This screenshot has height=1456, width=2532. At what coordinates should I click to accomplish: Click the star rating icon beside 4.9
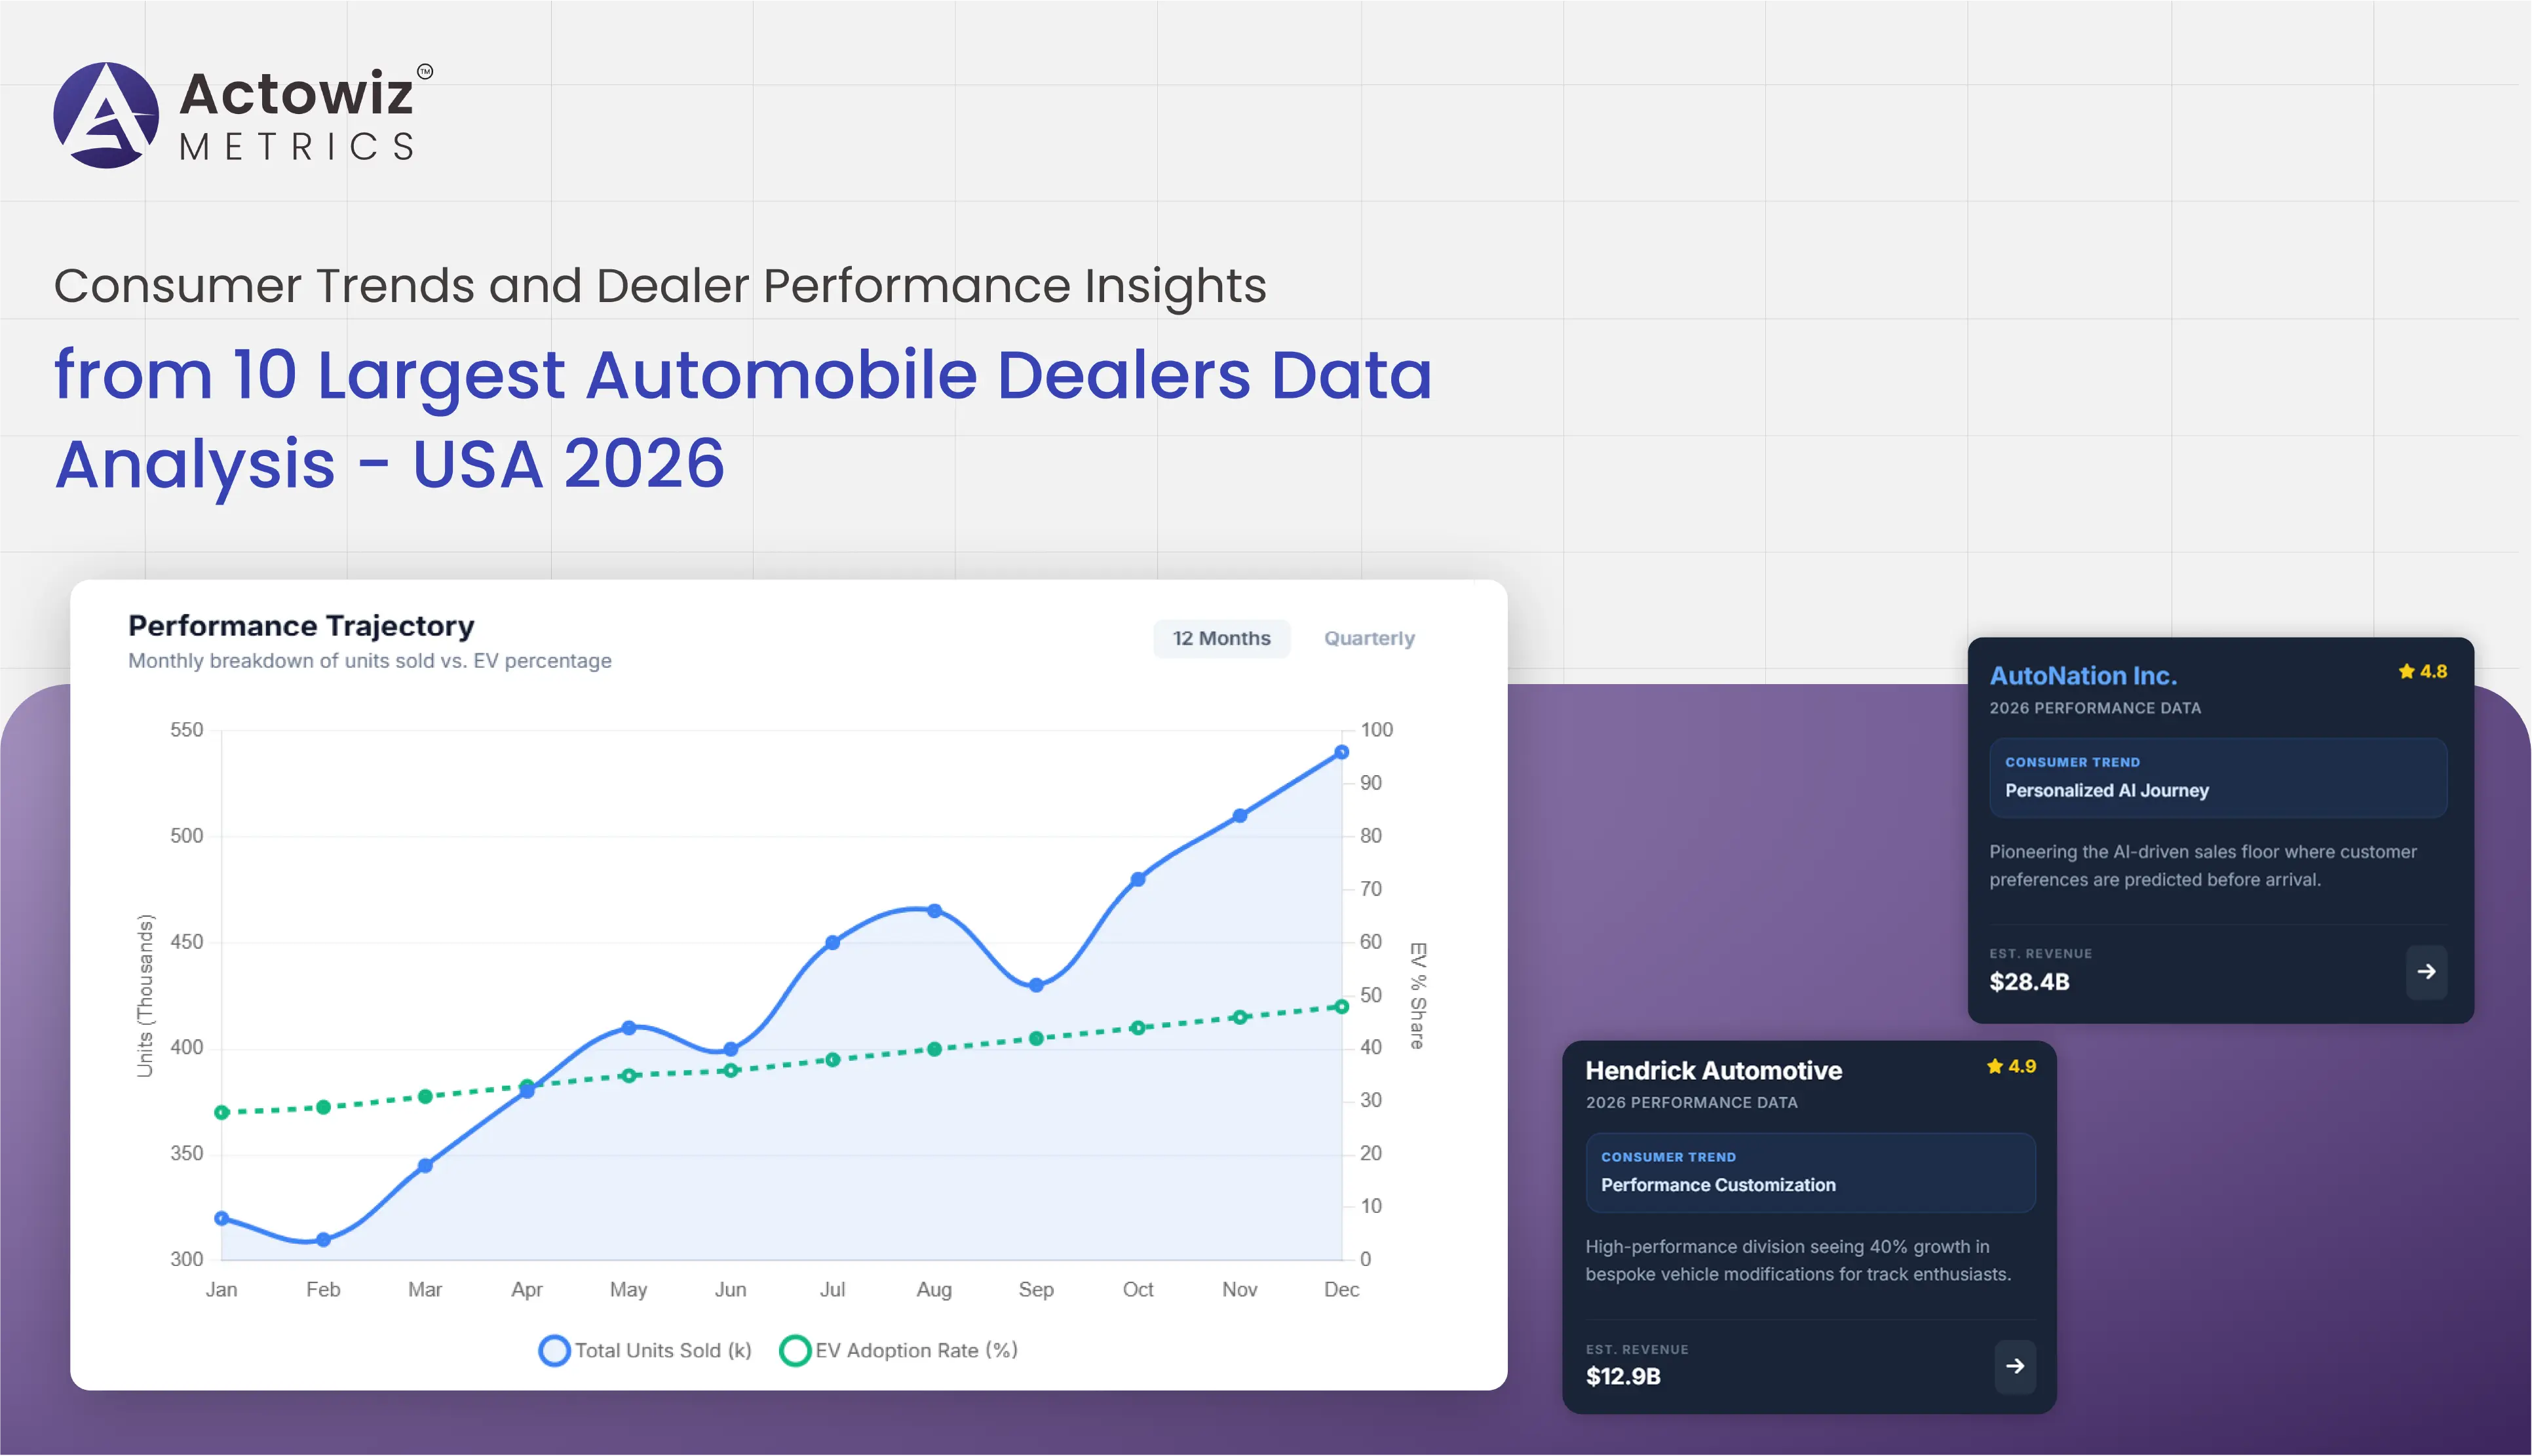[x=1995, y=1066]
